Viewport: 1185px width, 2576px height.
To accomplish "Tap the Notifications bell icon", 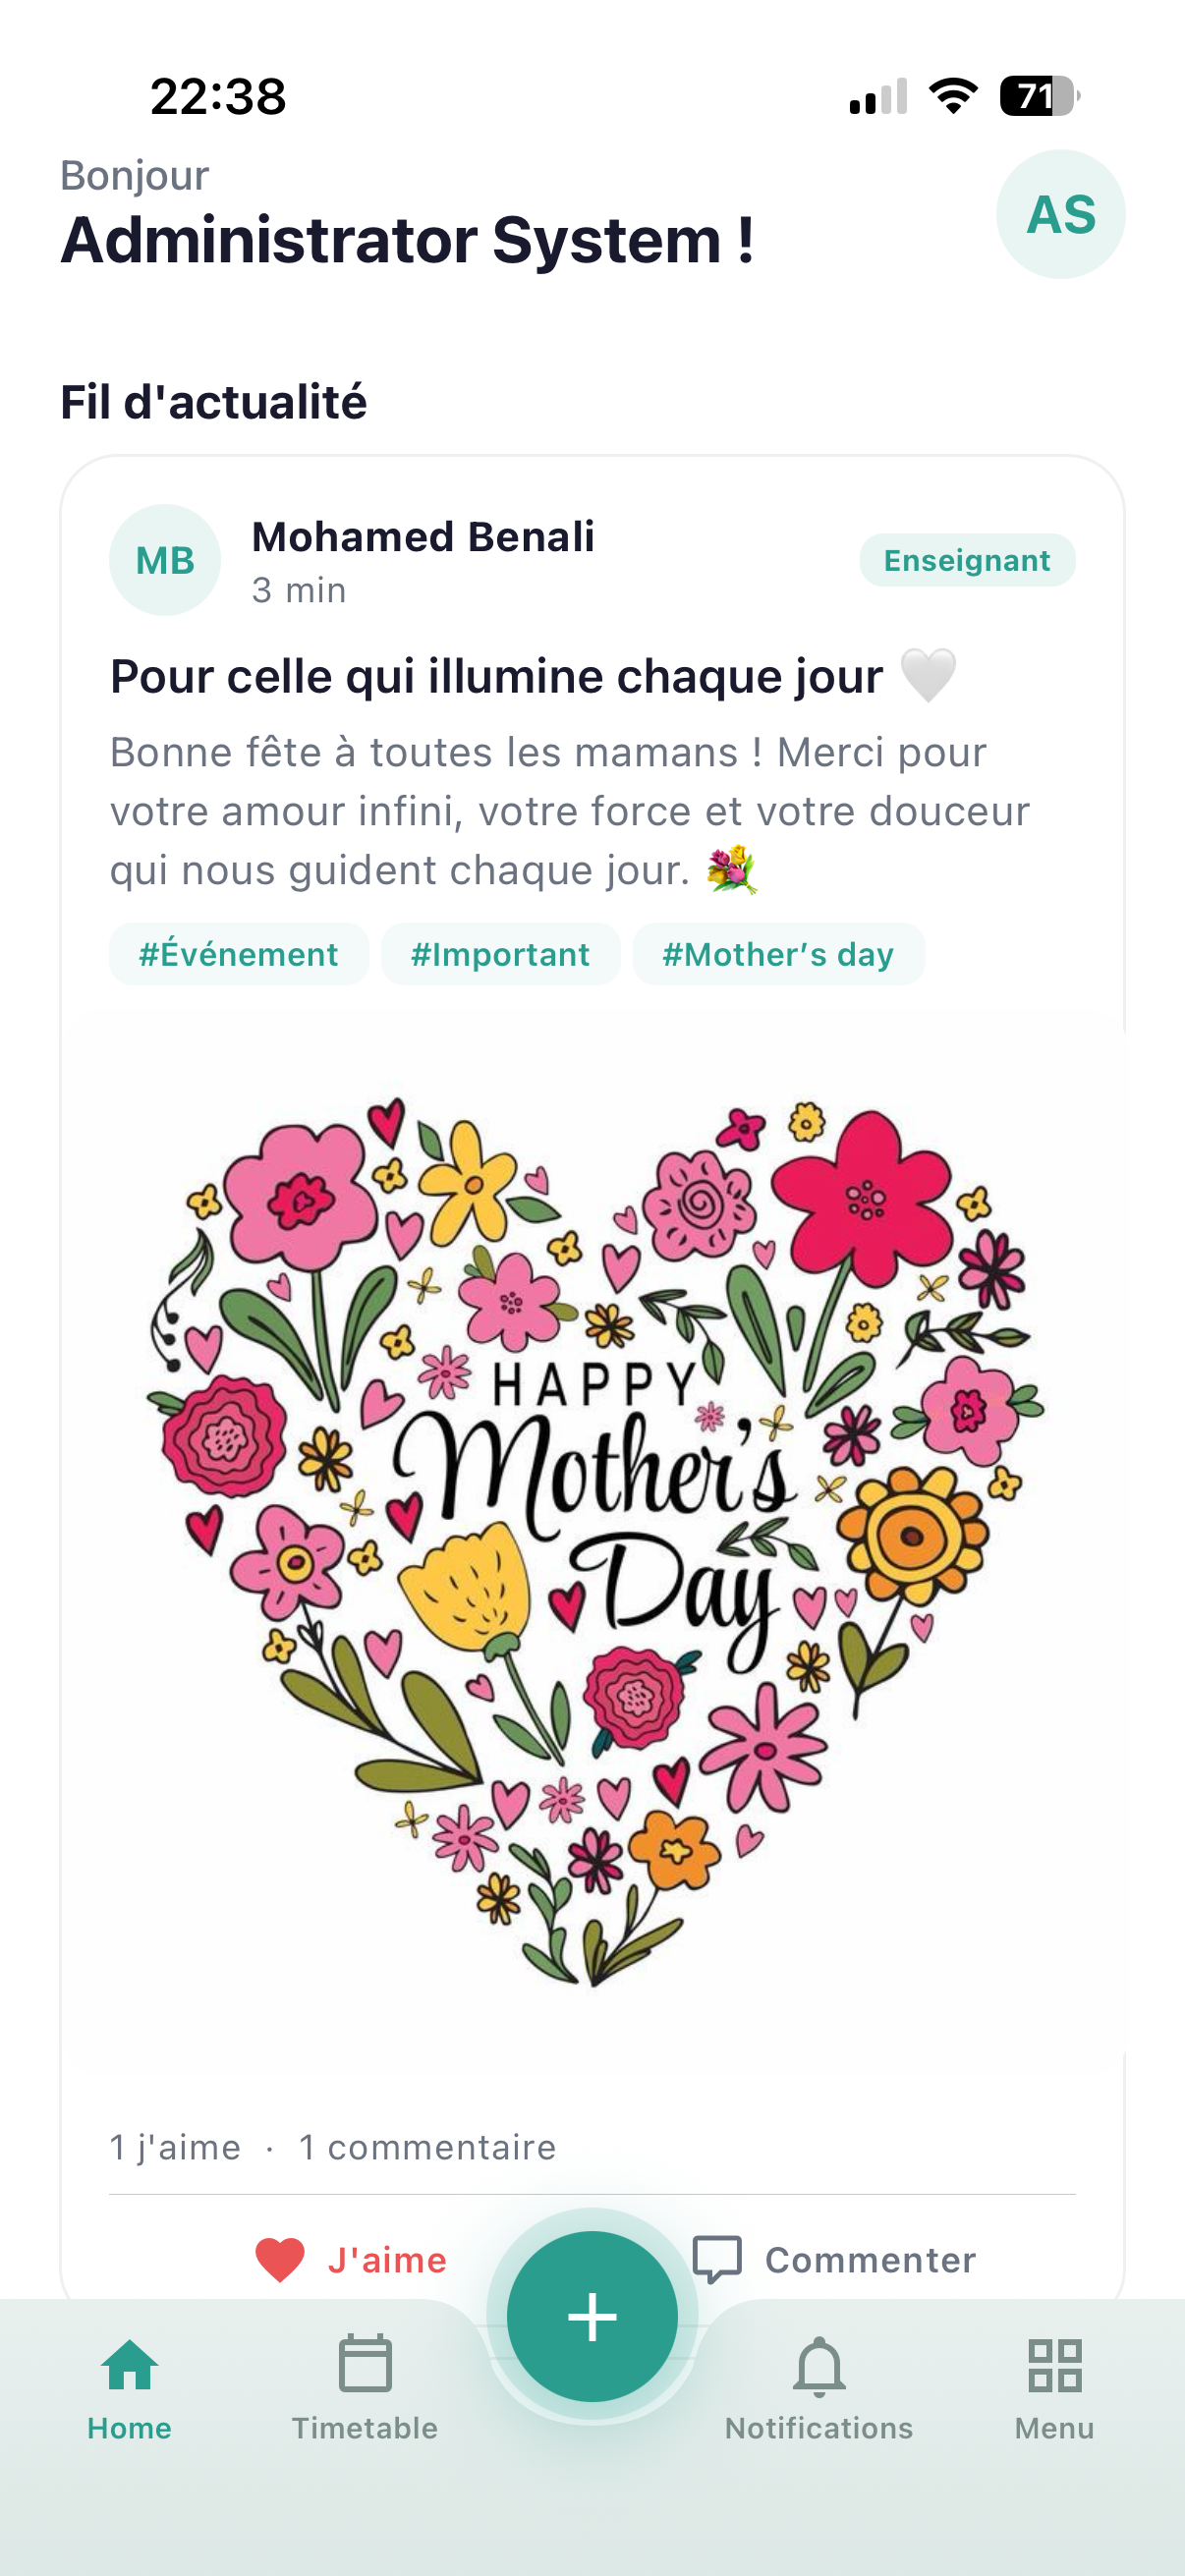I will tap(819, 2366).
